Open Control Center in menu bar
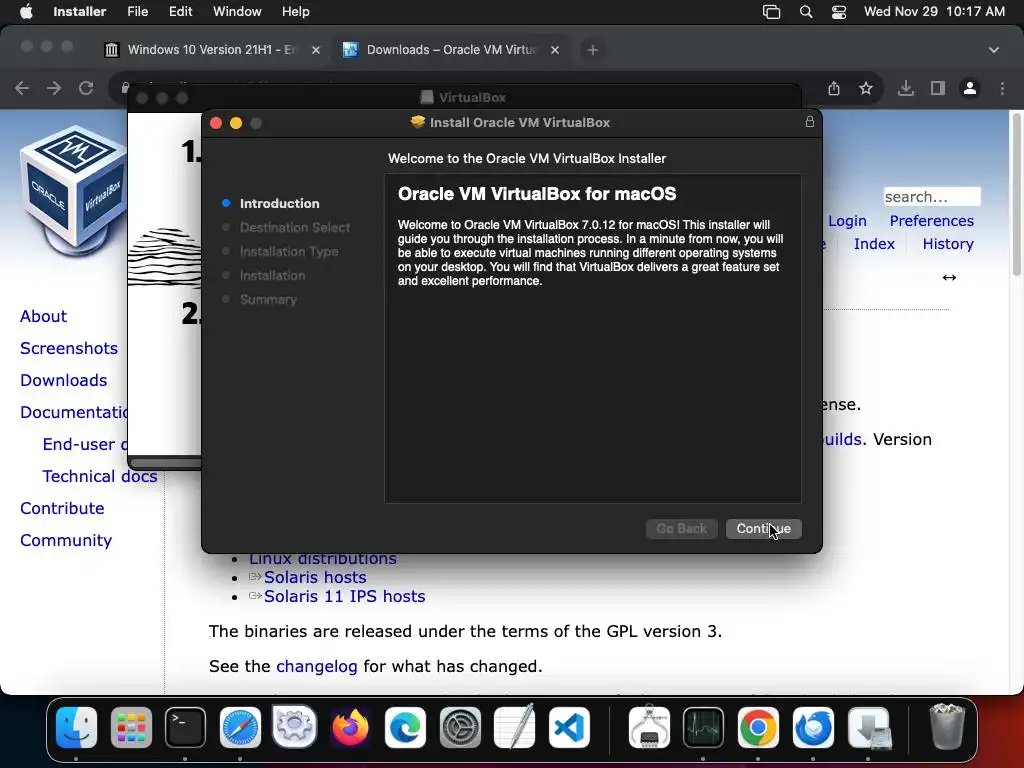Viewport: 1024px width, 768px height. point(839,12)
